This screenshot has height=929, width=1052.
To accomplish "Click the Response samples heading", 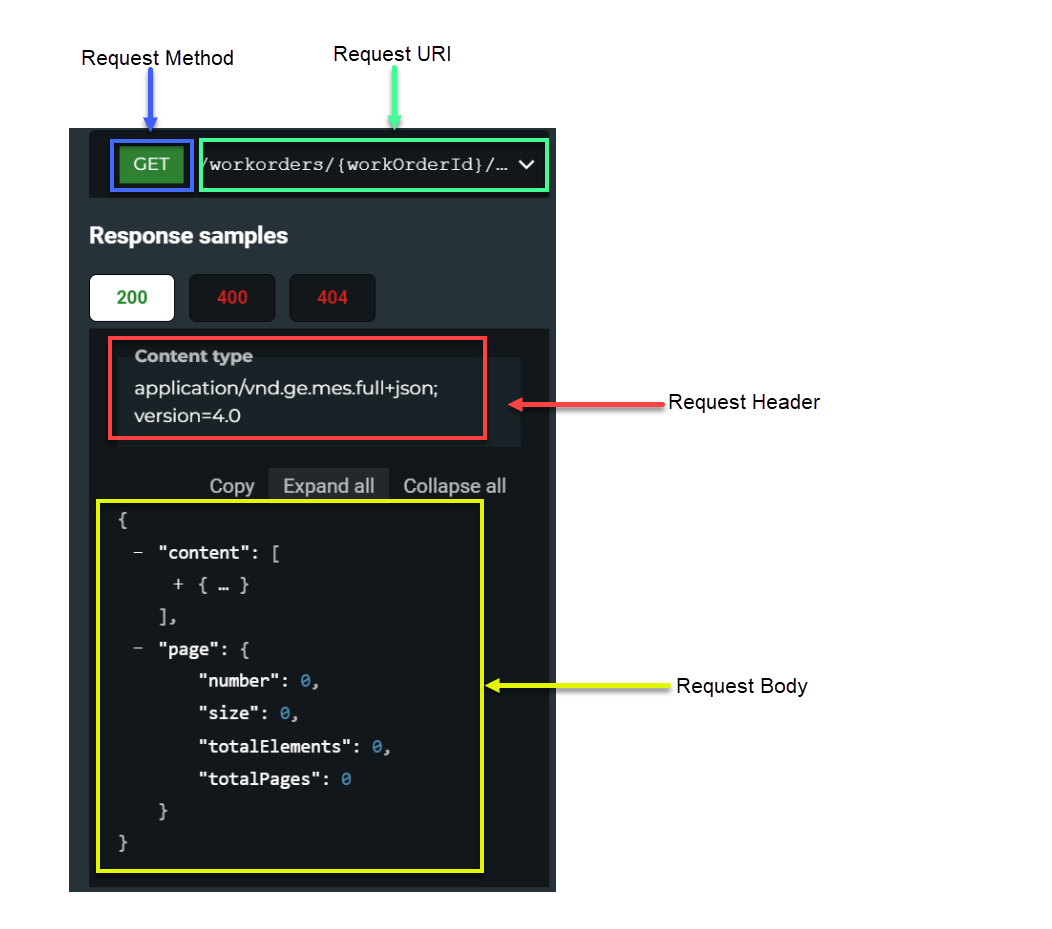I will pyautogui.click(x=189, y=235).
